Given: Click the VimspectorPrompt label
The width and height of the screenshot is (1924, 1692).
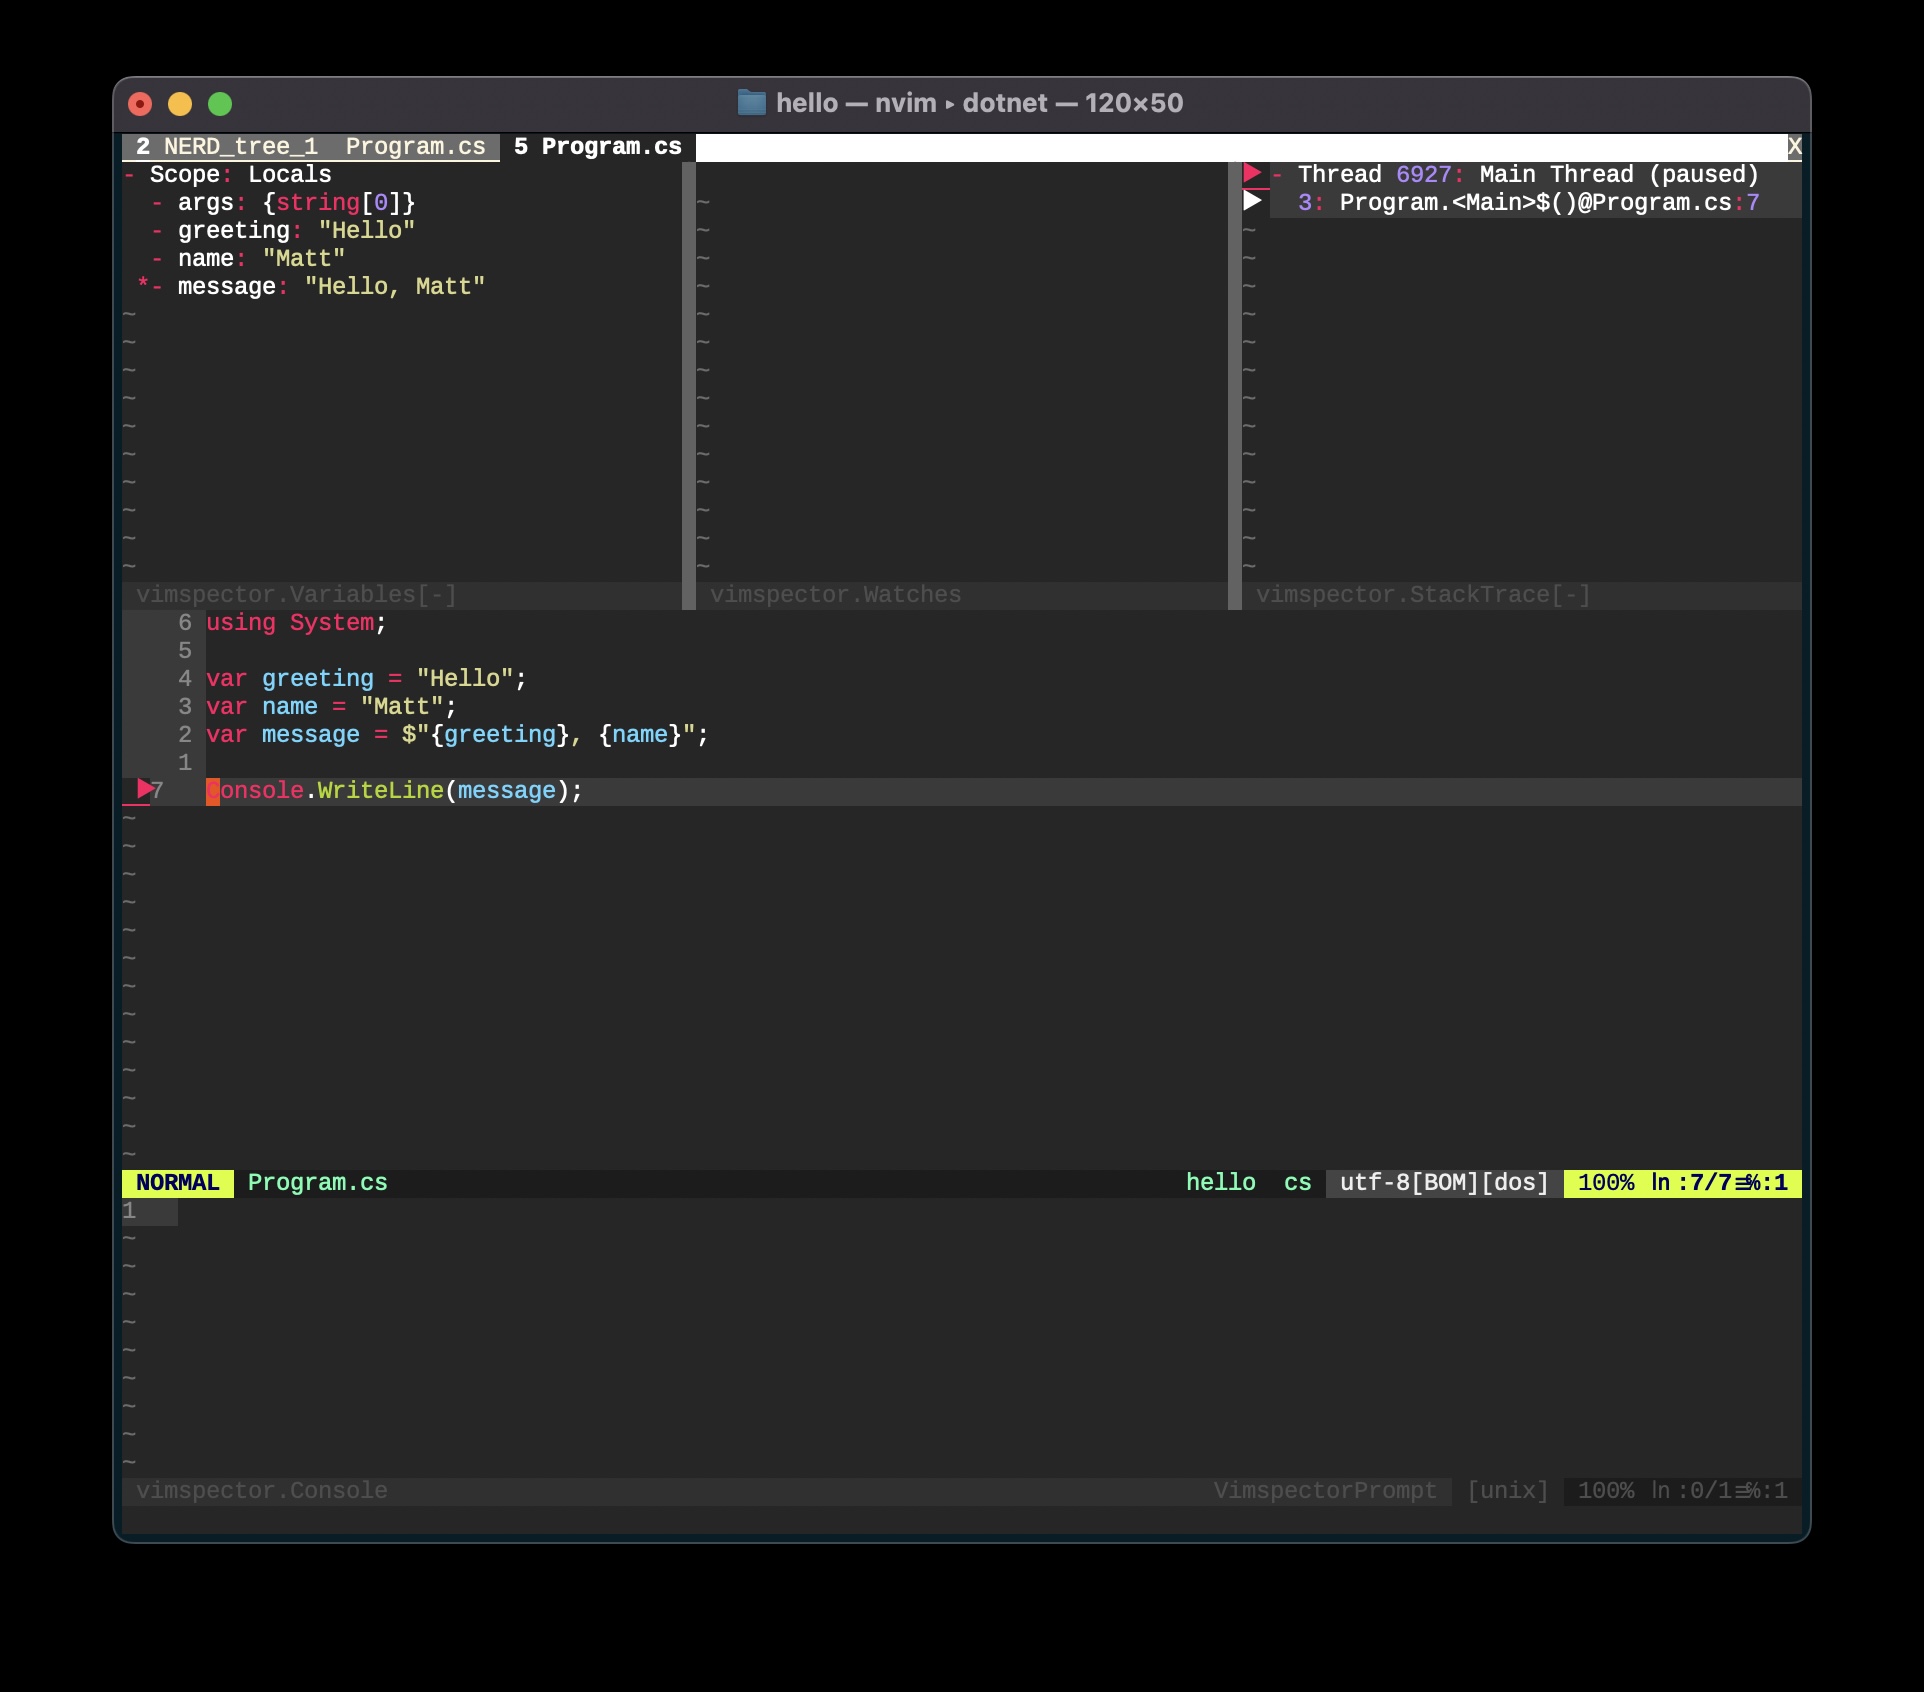Looking at the screenshot, I should 1326,1491.
